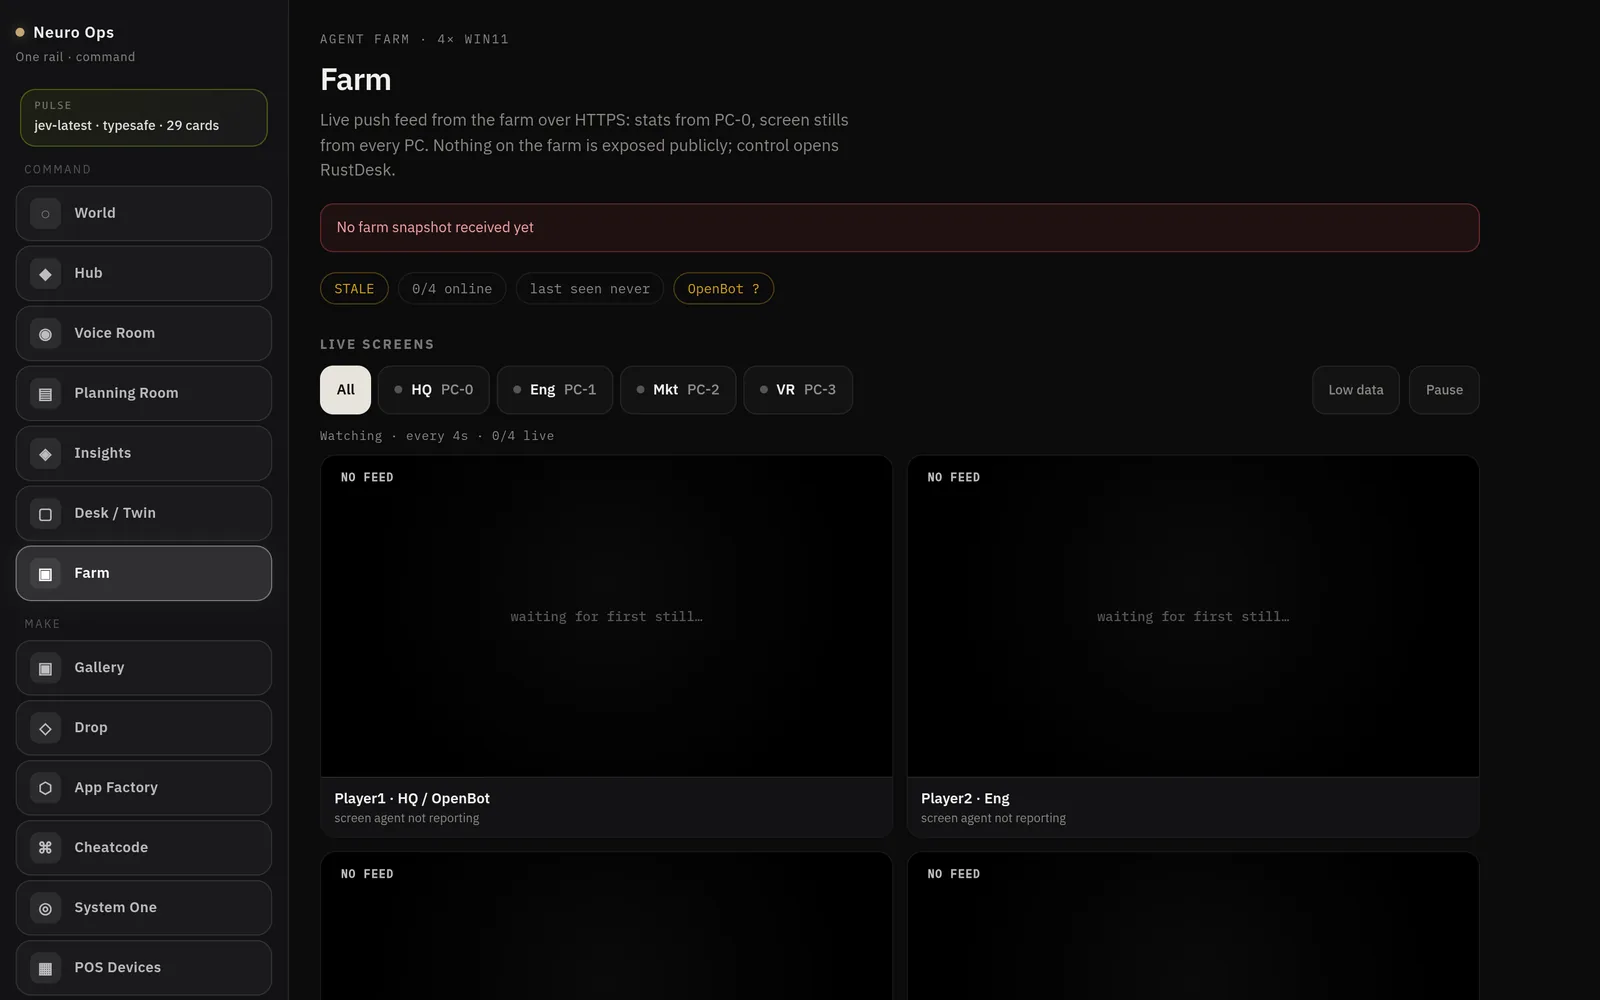1600x1000 pixels.
Task: Click the OpenBot ? status pill
Action: [x=723, y=289]
